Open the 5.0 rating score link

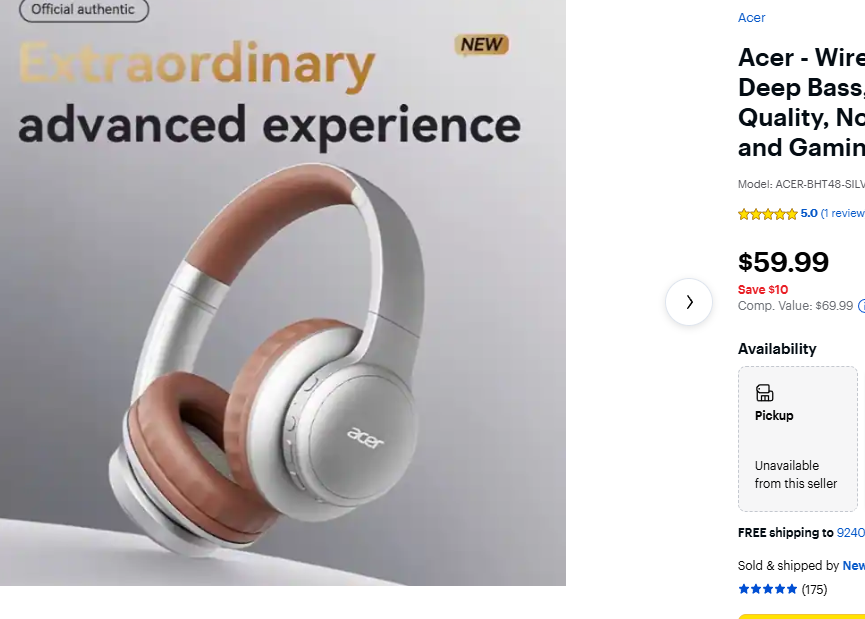[809, 214]
